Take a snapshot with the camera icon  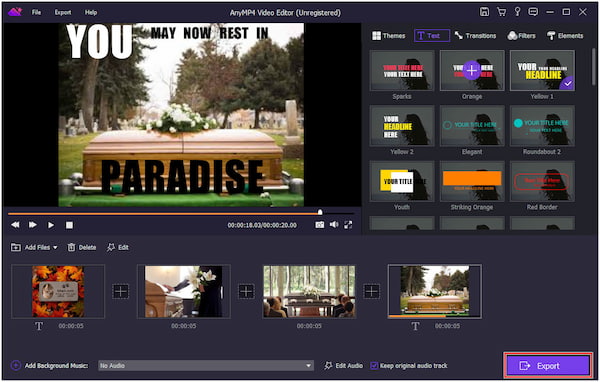320,225
